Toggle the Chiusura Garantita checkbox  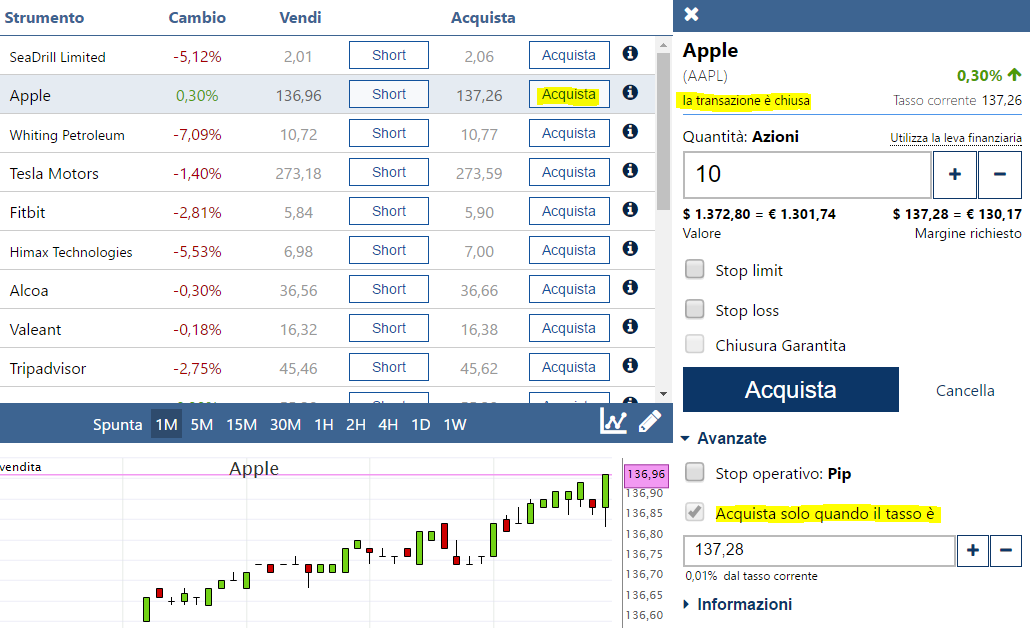(x=694, y=344)
